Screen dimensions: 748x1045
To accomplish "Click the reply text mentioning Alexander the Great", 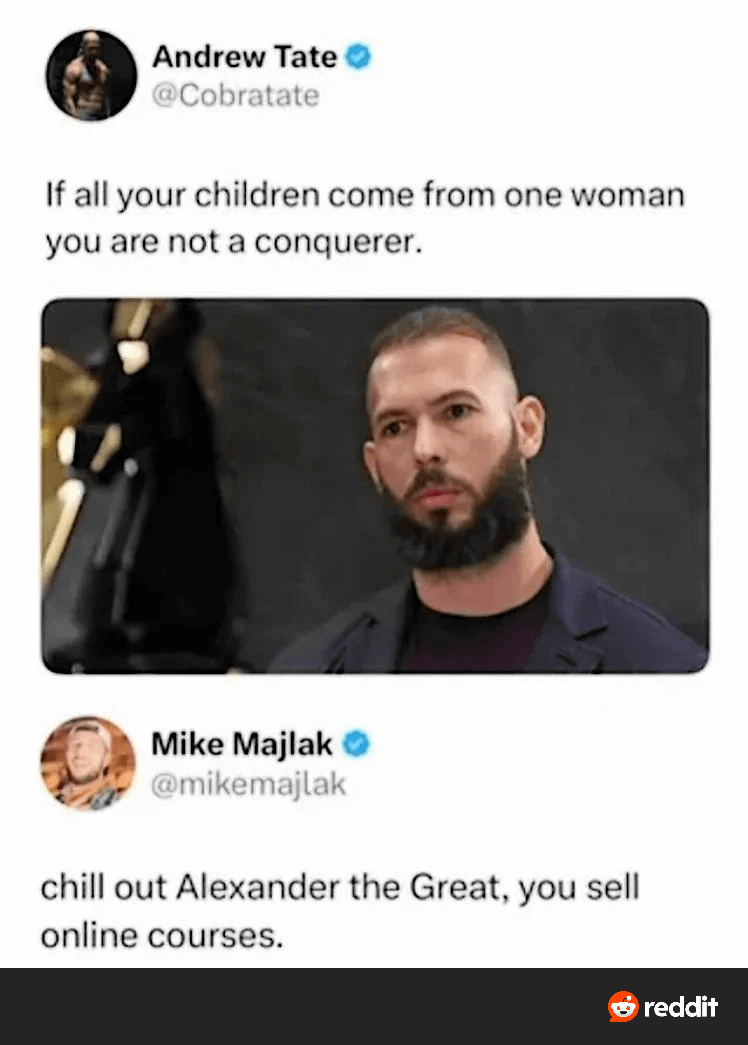I will pyautogui.click(x=340, y=911).
